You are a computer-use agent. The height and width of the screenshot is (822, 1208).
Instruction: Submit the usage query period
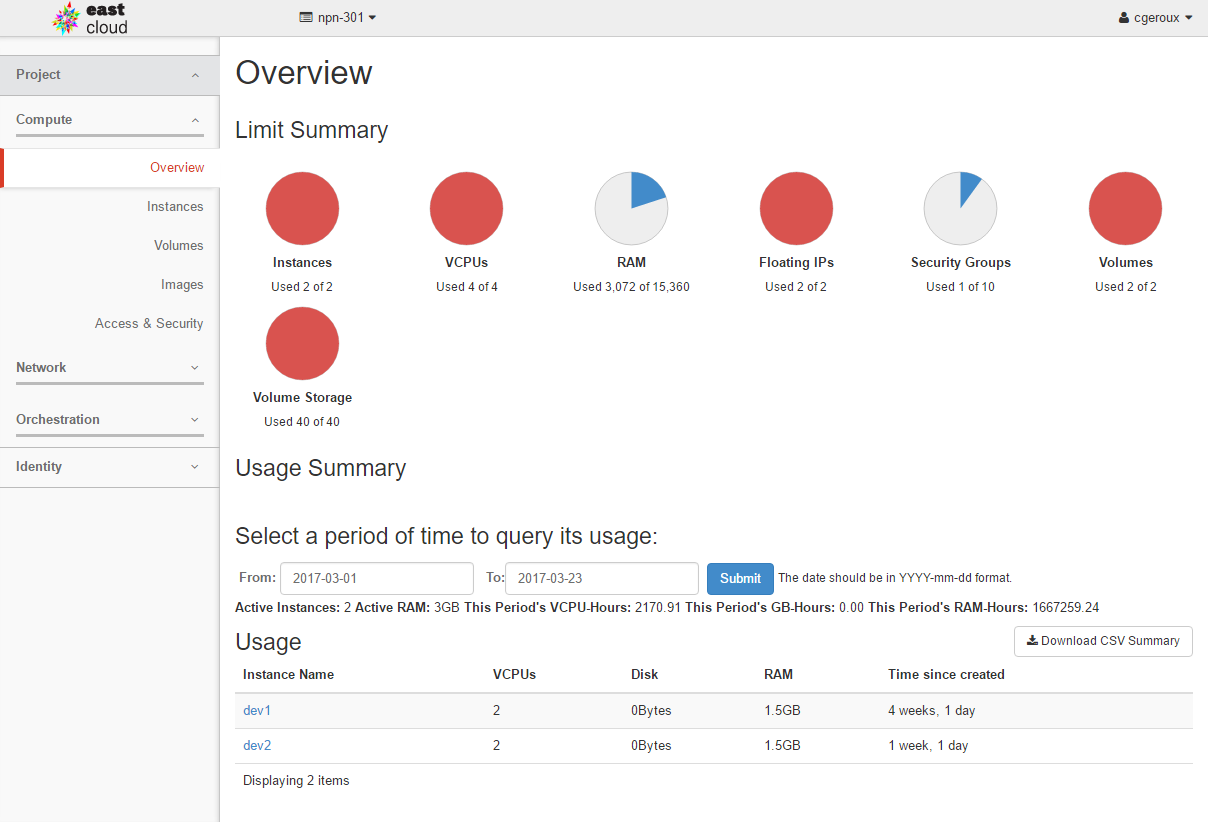740,578
